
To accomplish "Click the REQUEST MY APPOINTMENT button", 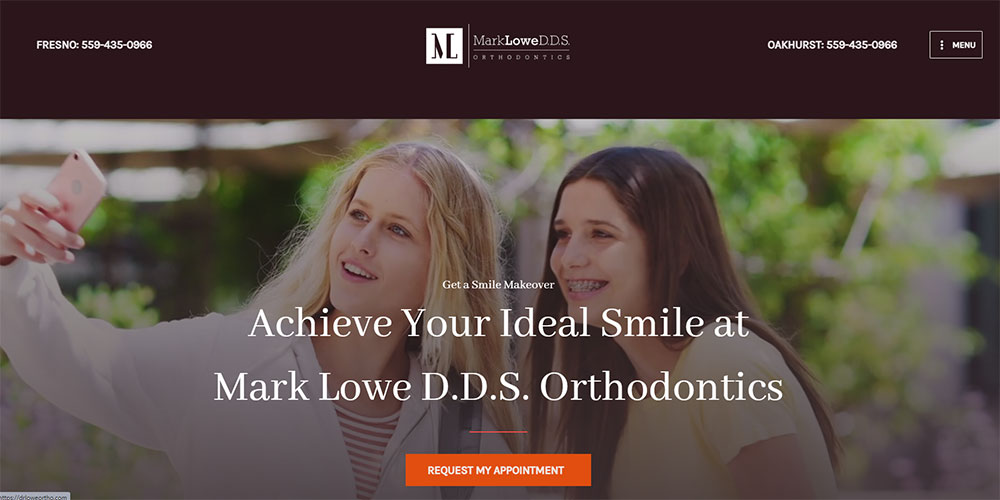I will pyautogui.click(x=498, y=470).
